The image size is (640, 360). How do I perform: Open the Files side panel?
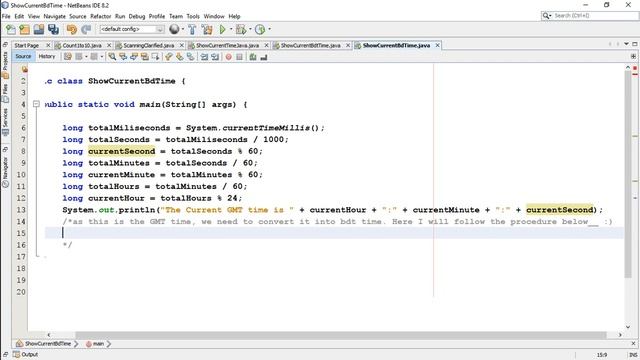pyautogui.click(x=5, y=92)
